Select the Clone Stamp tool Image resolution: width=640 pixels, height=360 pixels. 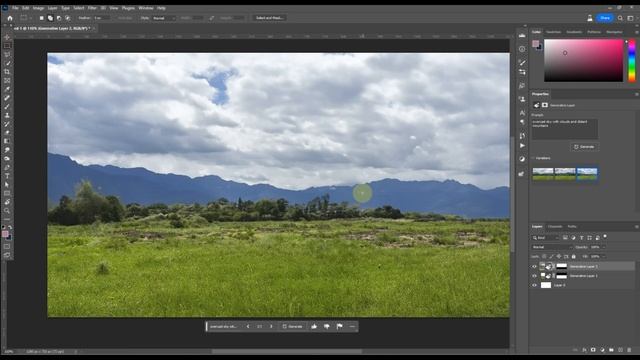point(7,115)
